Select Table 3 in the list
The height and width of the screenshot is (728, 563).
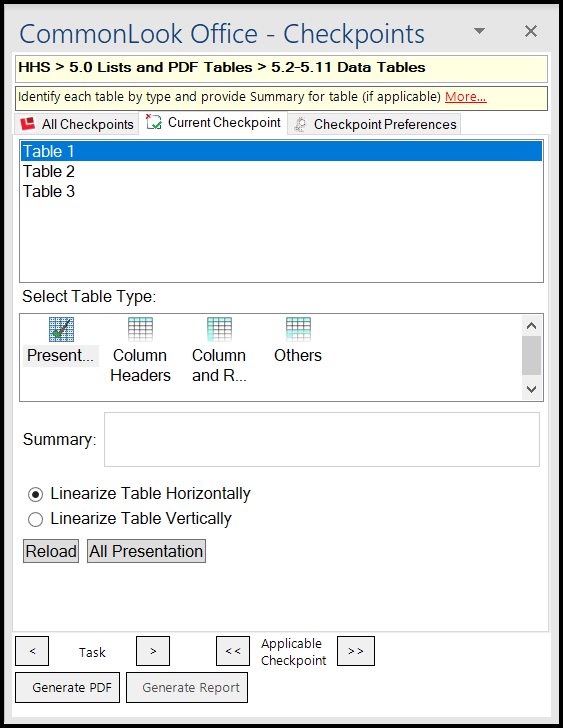tap(281, 191)
